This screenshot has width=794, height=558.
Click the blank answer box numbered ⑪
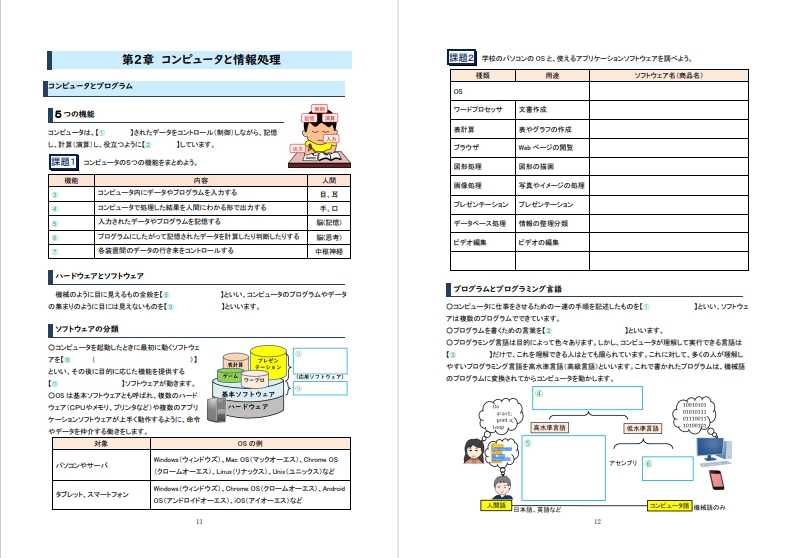tap(320, 361)
